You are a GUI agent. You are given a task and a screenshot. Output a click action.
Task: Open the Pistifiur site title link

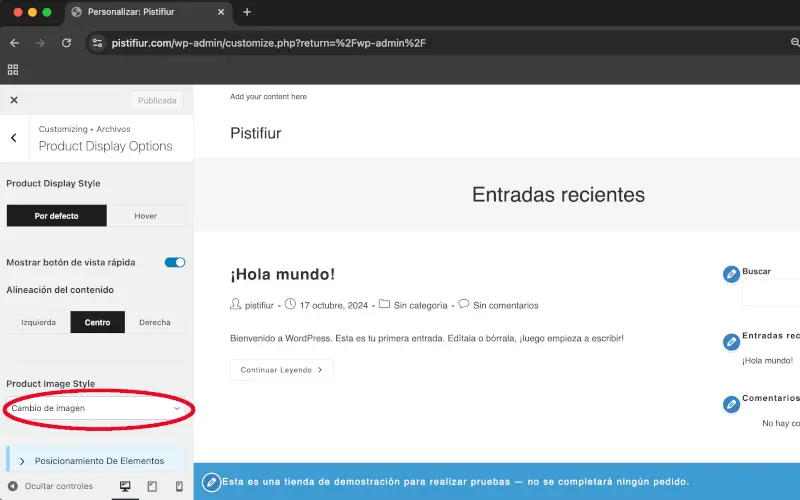coord(256,133)
